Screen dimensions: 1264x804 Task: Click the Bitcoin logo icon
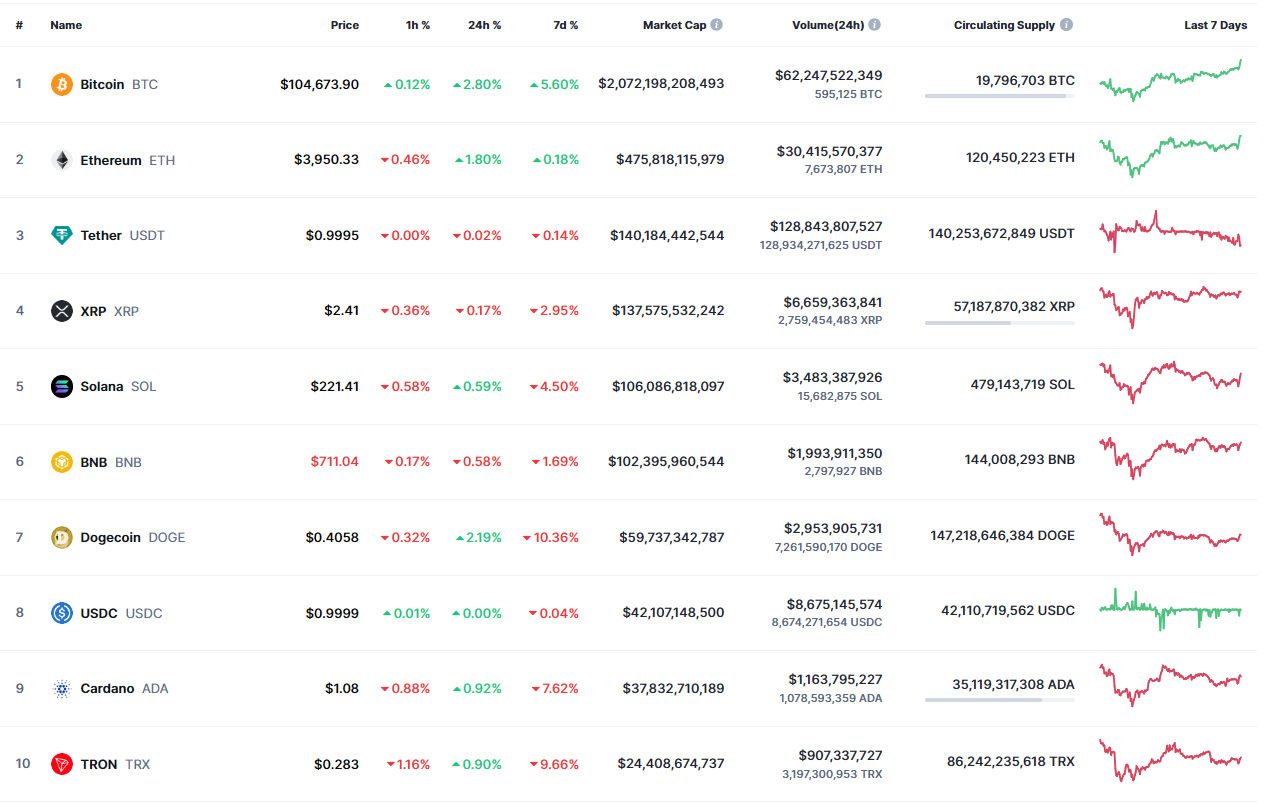click(x=62, y=85)
